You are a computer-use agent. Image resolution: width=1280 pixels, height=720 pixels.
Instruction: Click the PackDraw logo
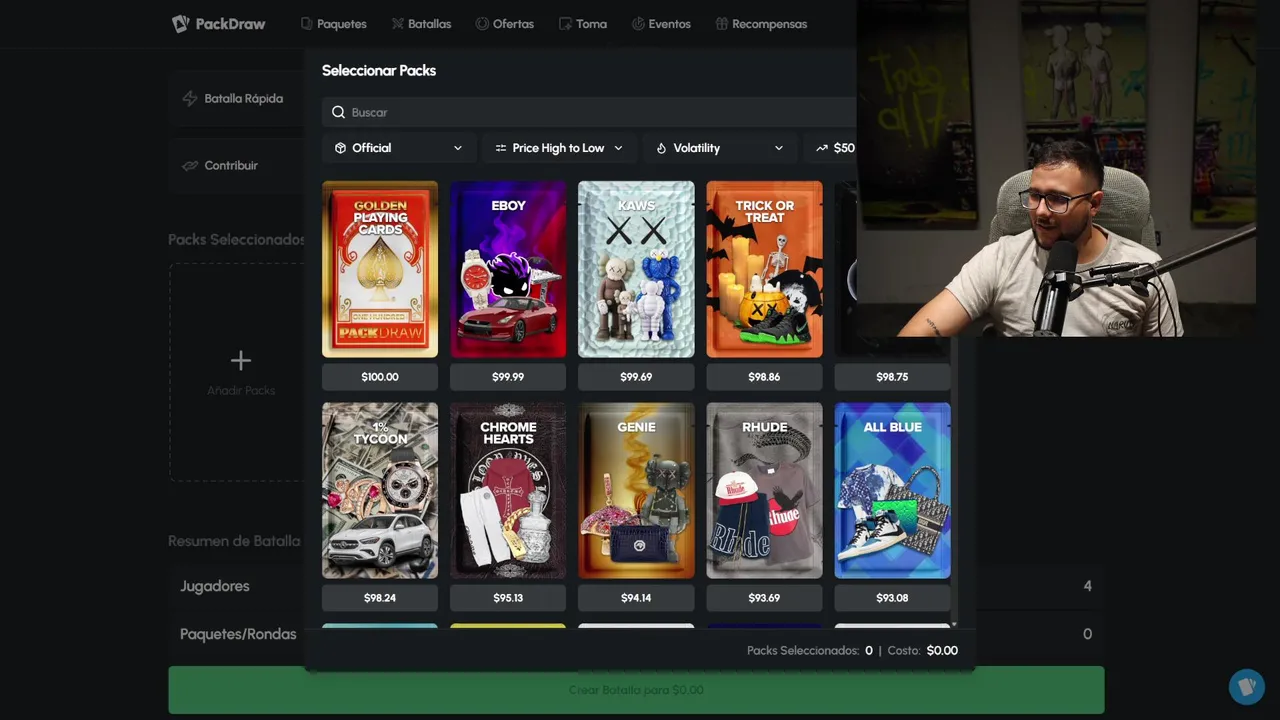218,24
